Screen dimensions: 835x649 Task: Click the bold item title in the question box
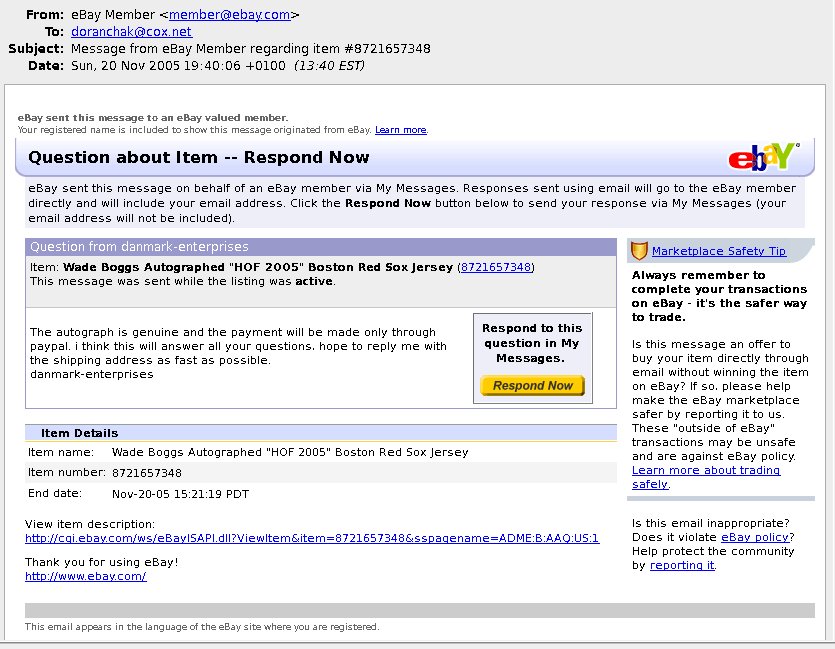[x=258, y=267]
